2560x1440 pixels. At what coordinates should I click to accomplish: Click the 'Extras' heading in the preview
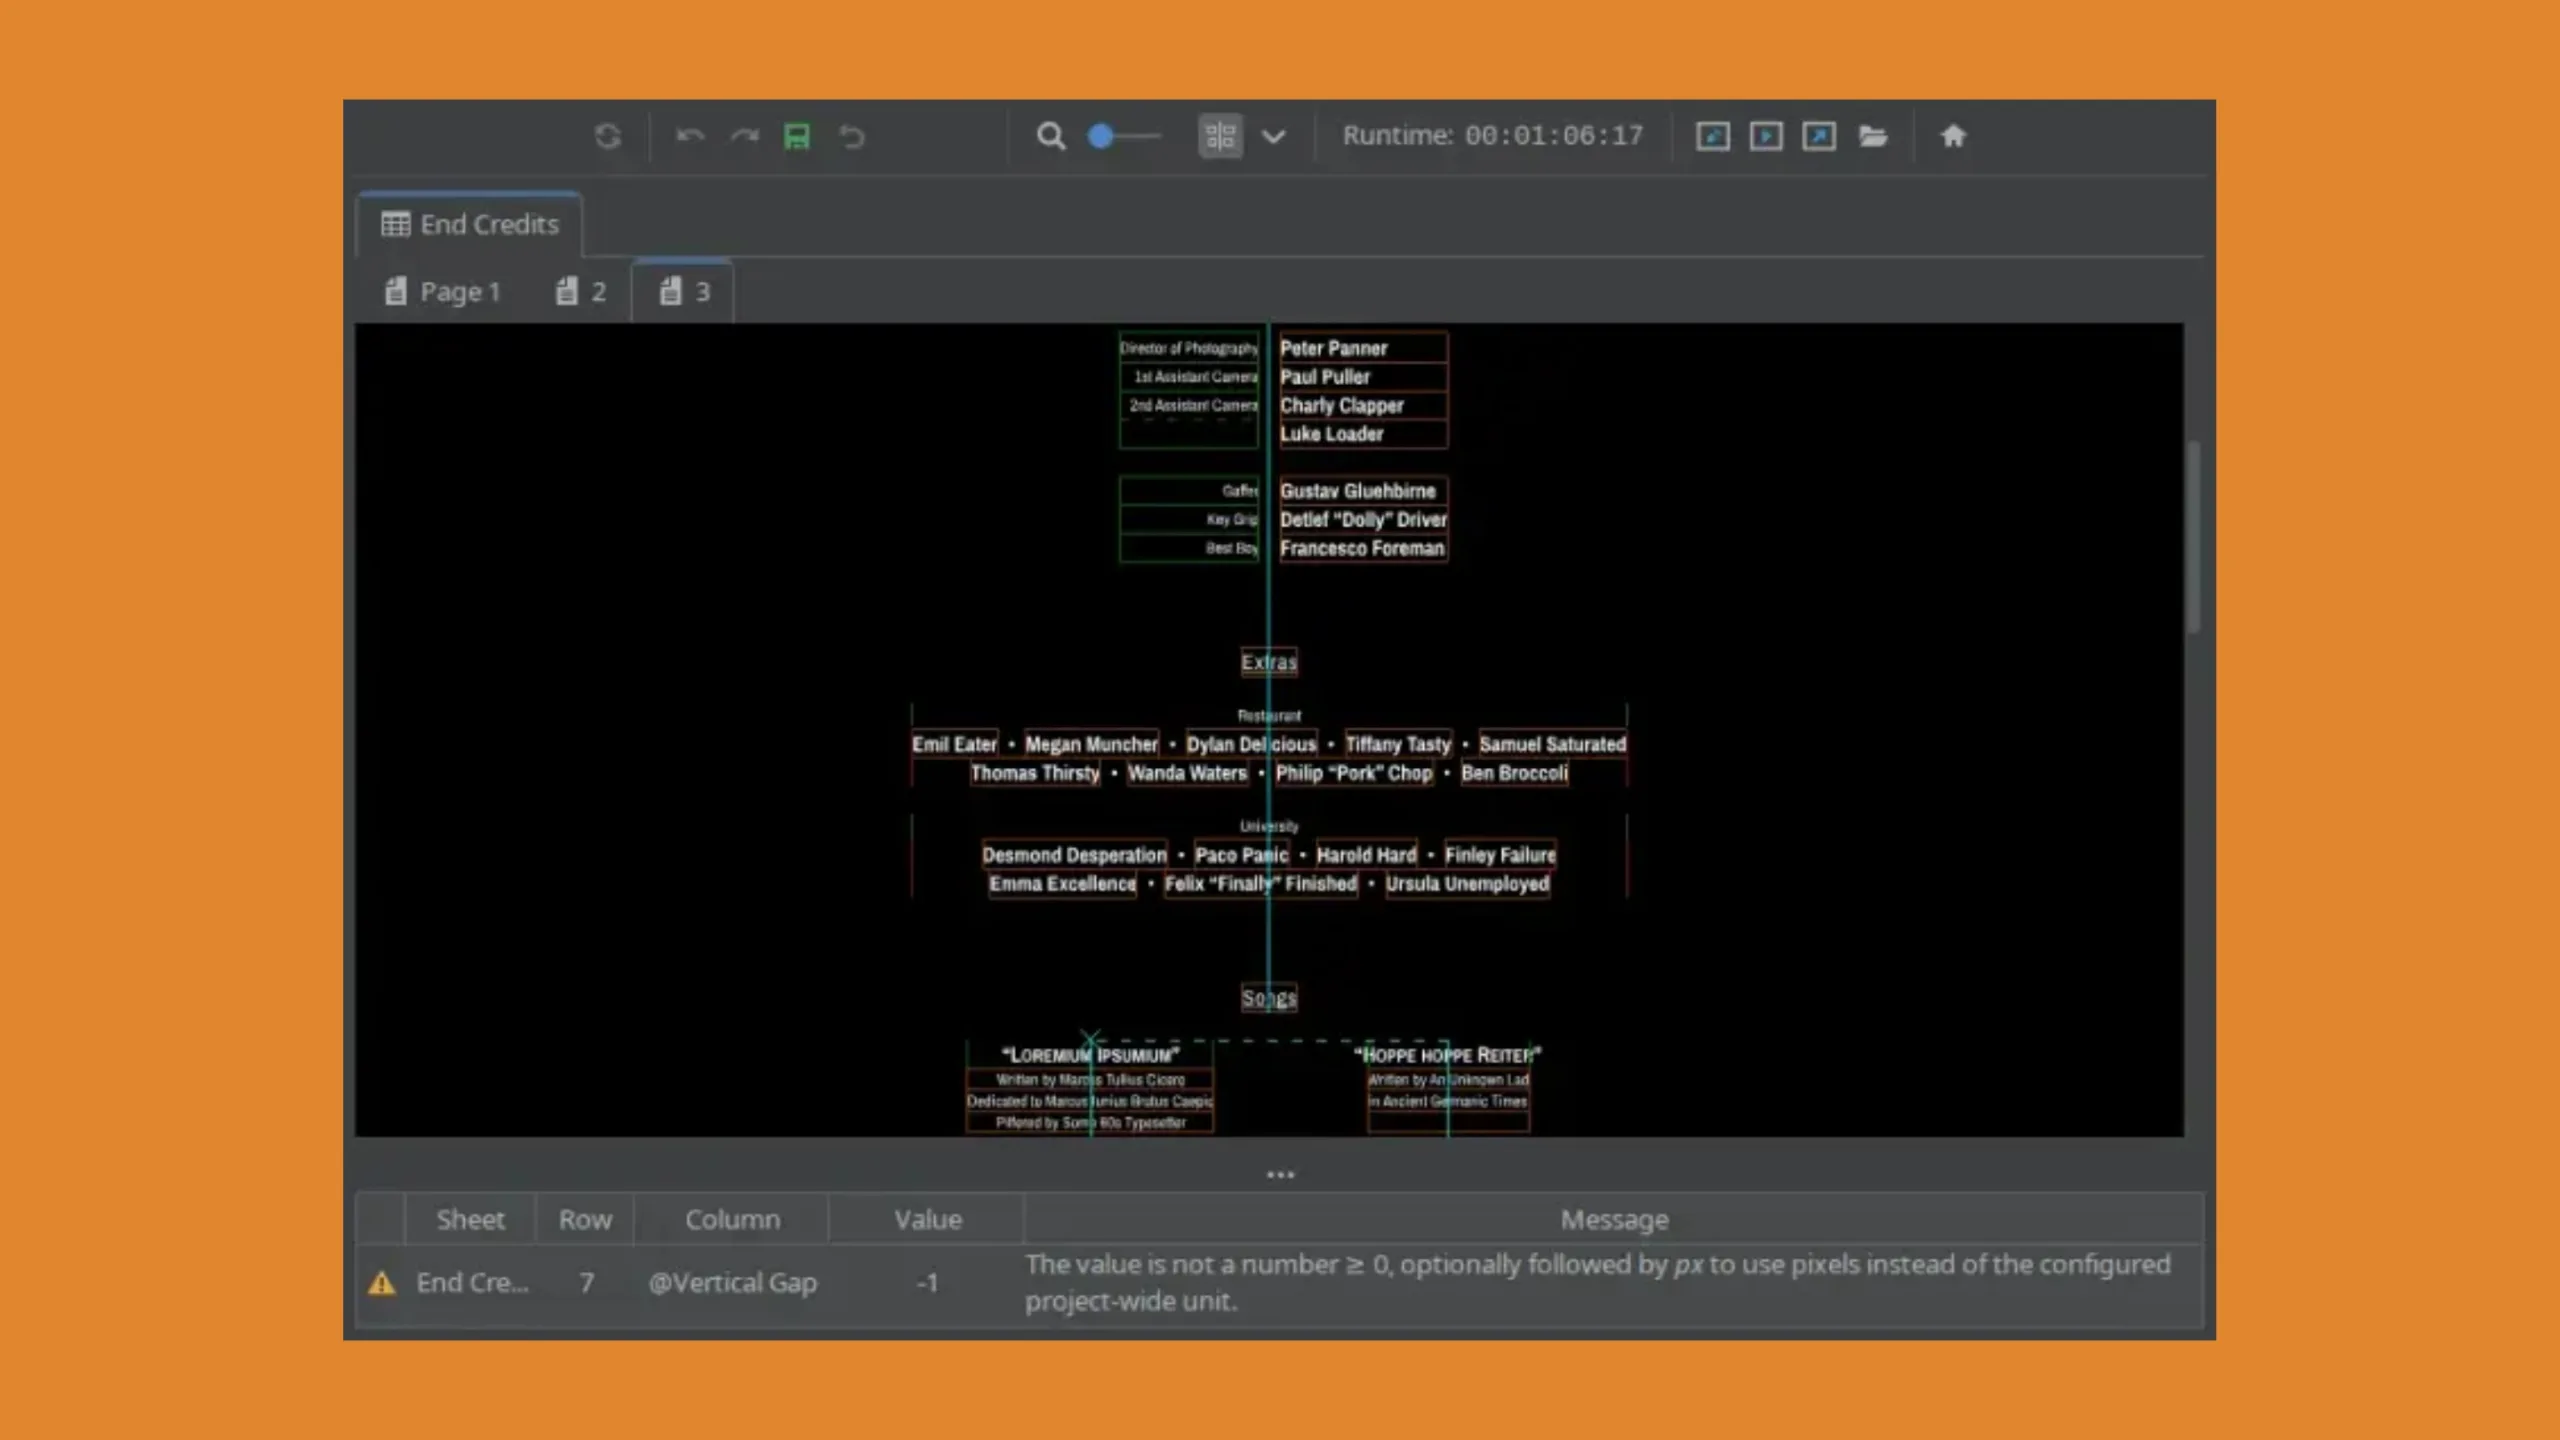(1269, 662)
